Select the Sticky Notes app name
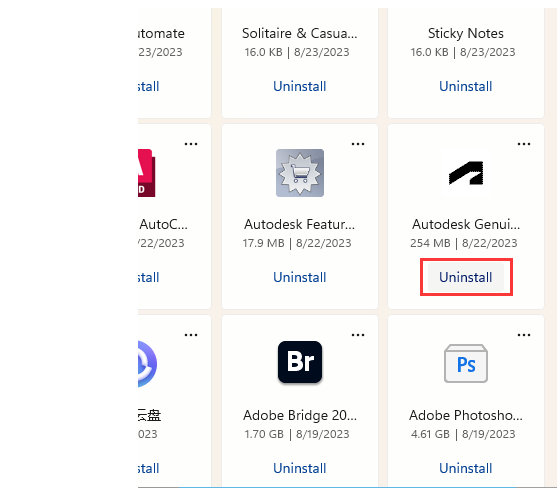The width and height of the screenshot is (560, 491). 466,33
